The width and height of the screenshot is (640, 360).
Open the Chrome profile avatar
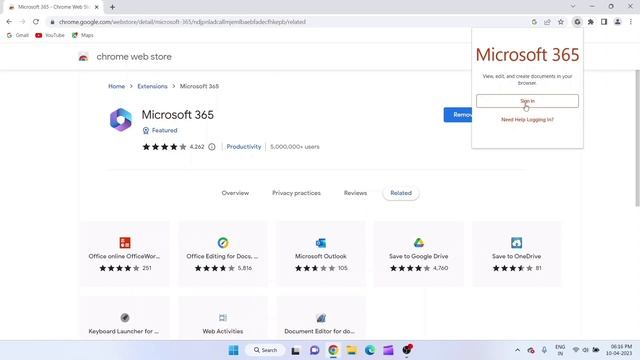tap(618, 22)
